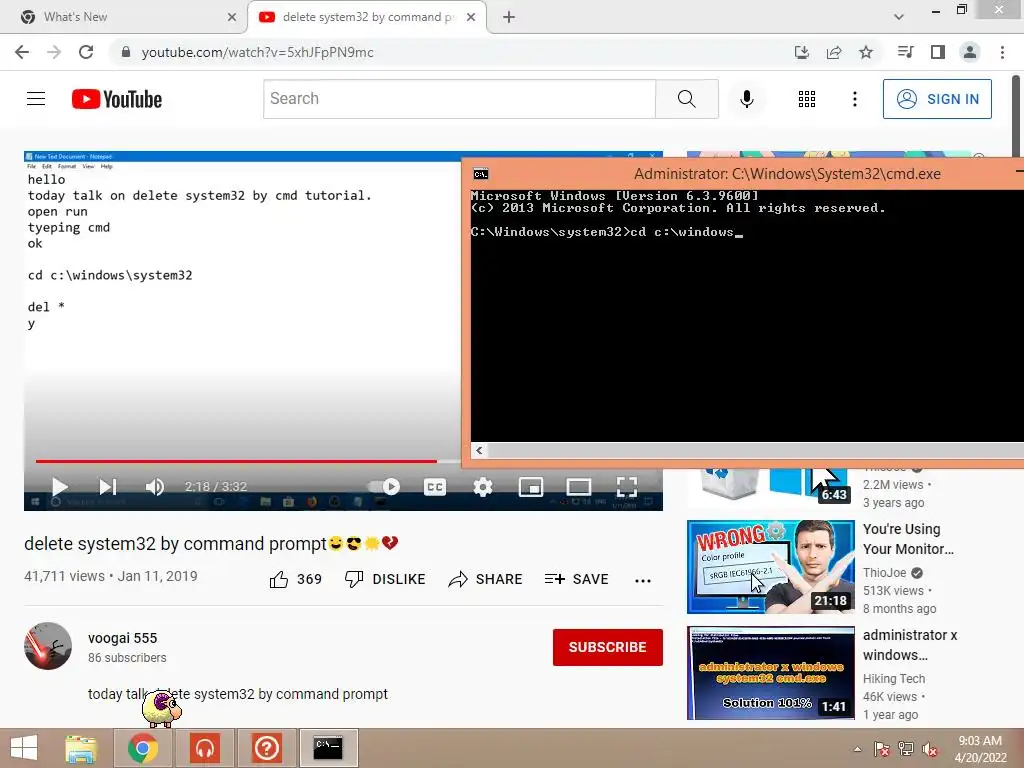Open ThioJoe channel link
Screen dimensions: 1024x768
click(884, 573)
